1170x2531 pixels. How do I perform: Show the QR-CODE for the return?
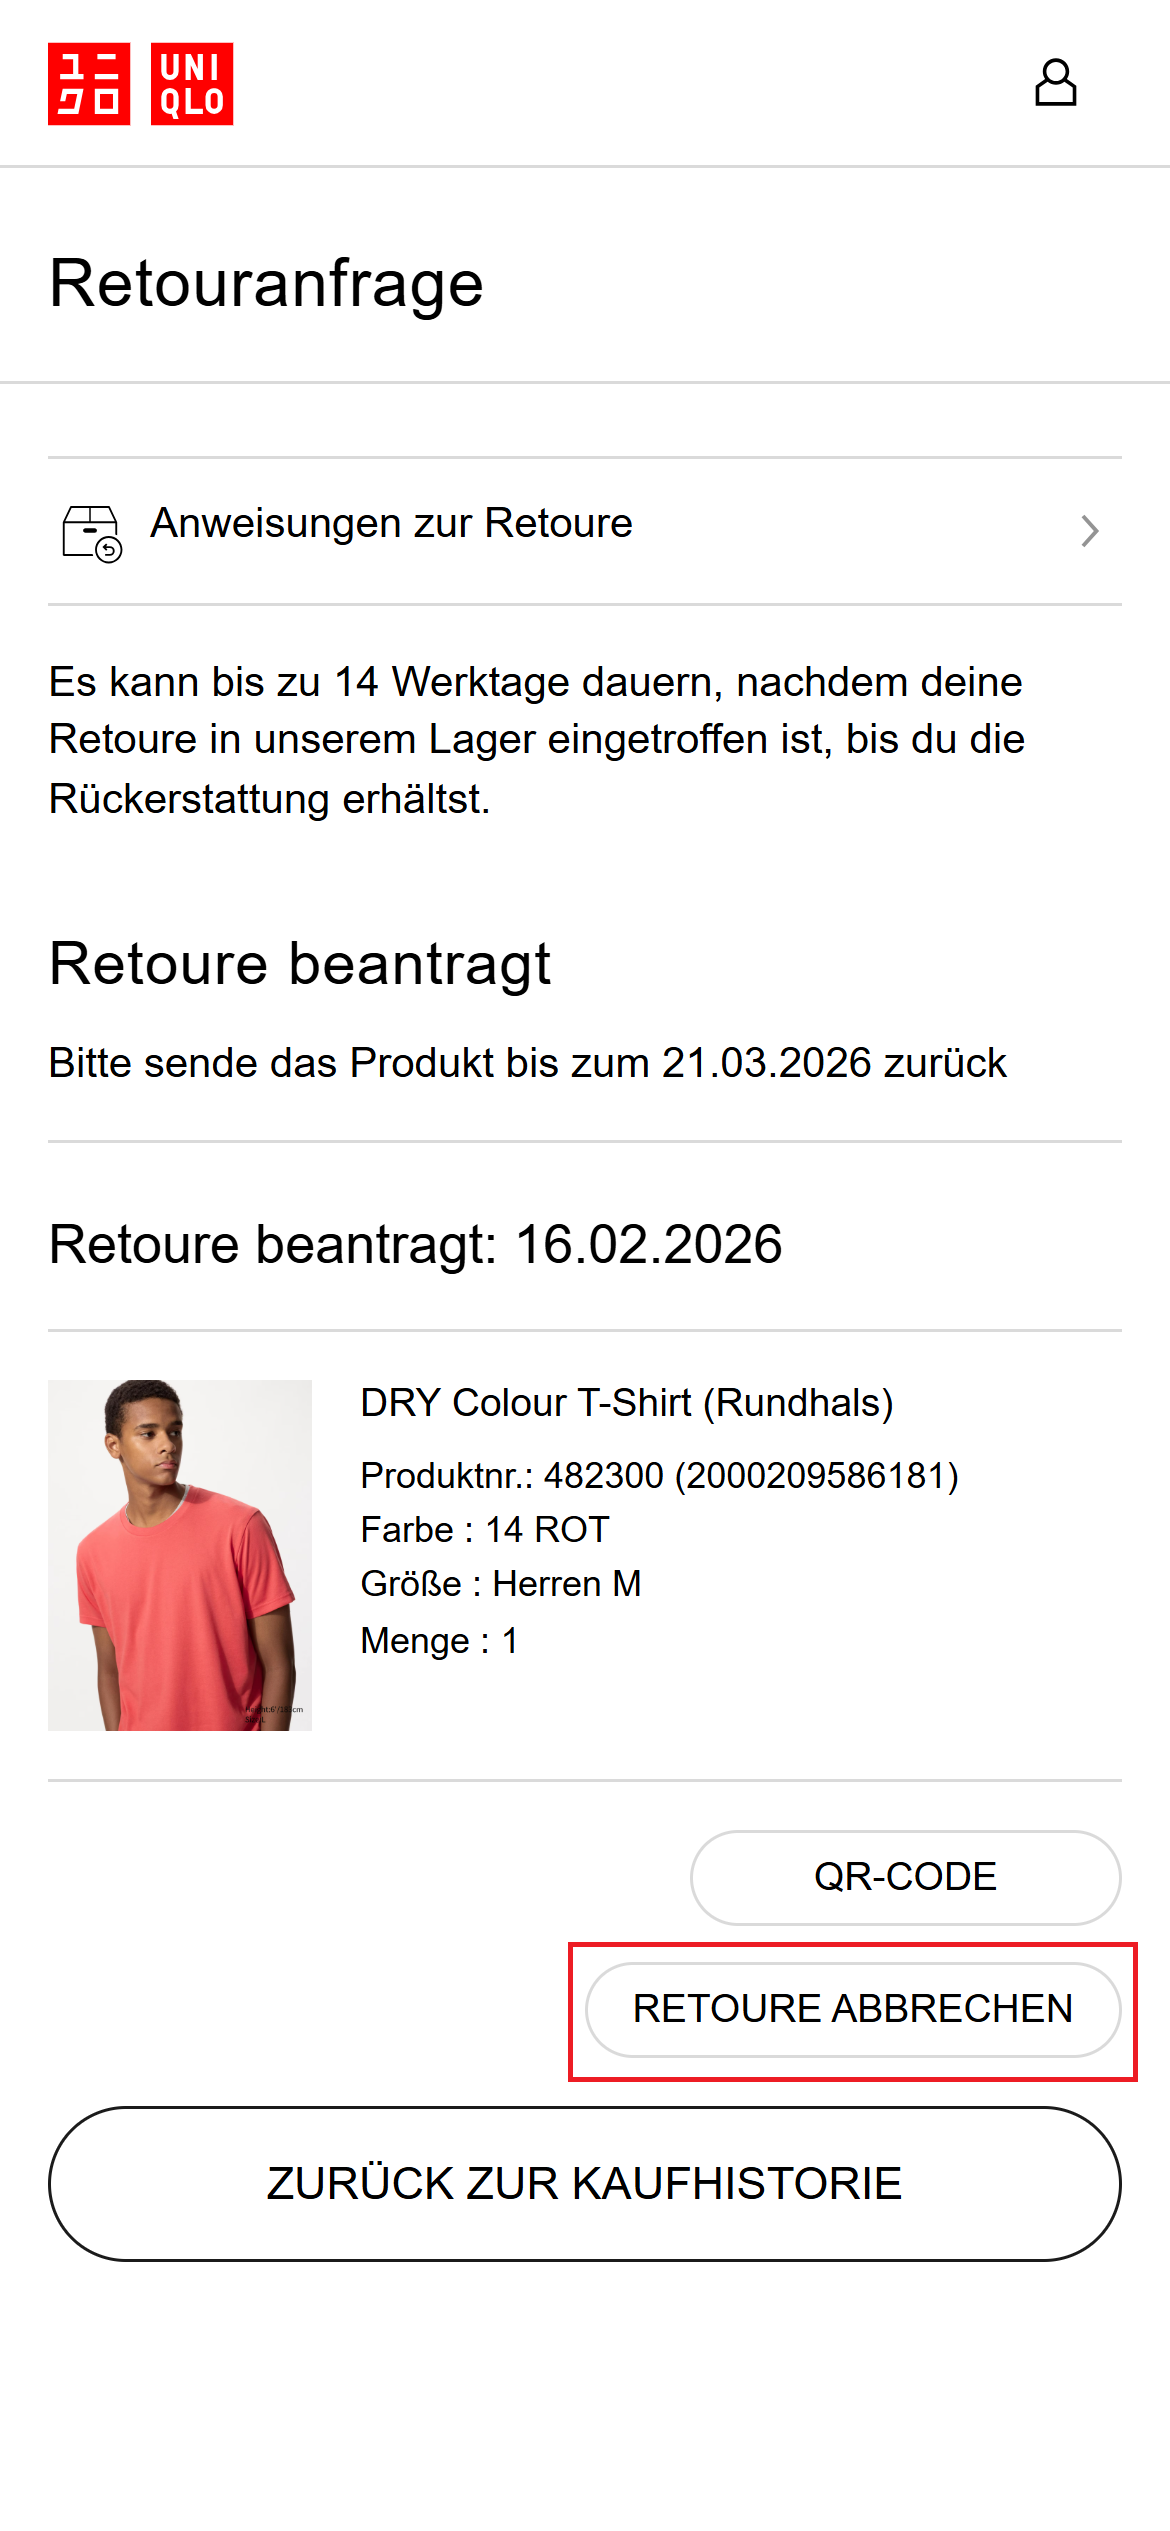pos(905,1877)
